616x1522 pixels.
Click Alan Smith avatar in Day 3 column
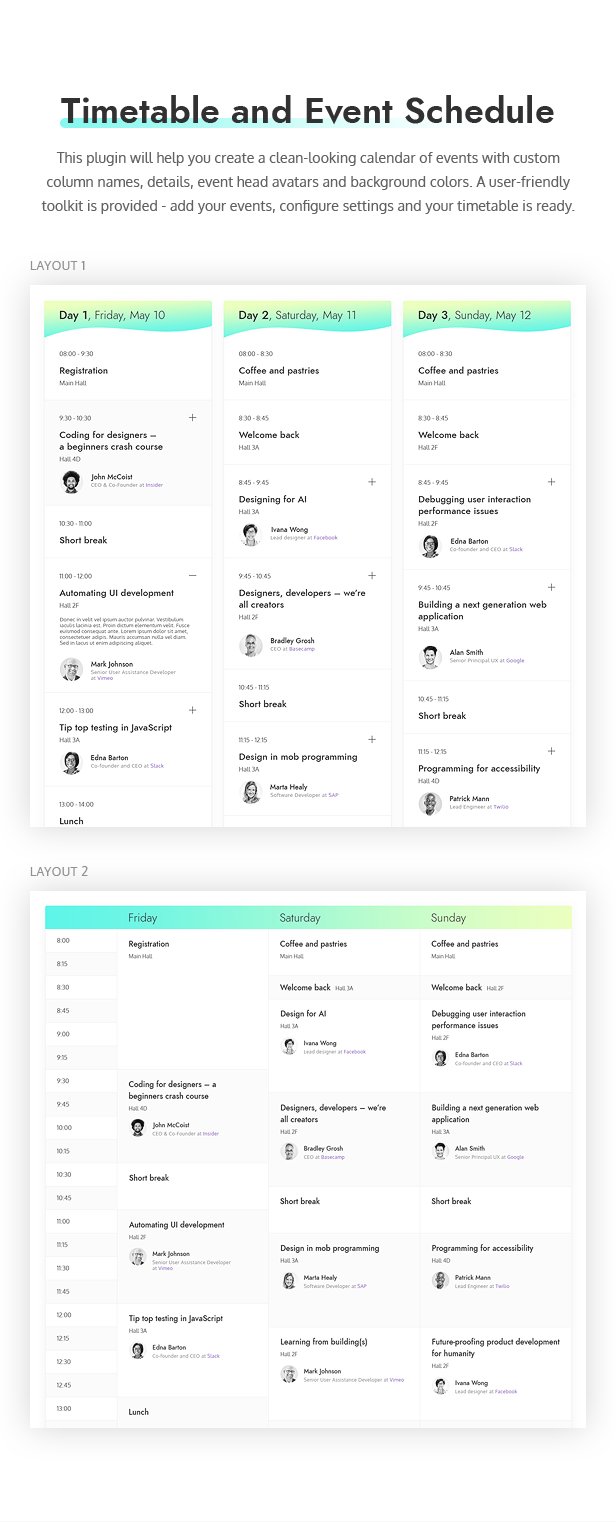430,657
